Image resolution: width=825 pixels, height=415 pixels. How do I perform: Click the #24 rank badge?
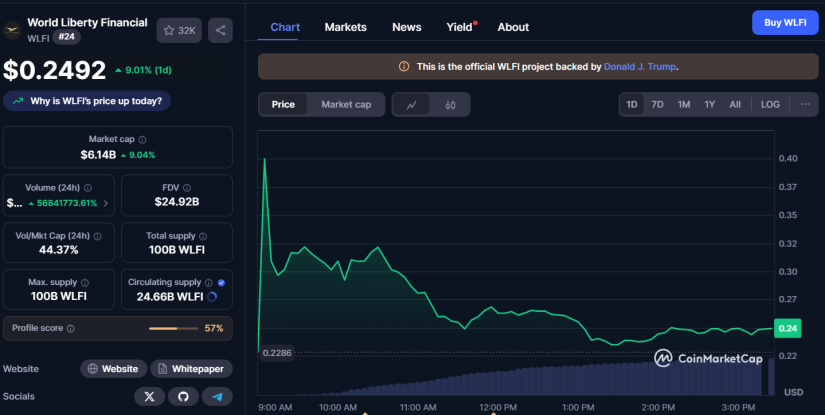pos(66,37)
